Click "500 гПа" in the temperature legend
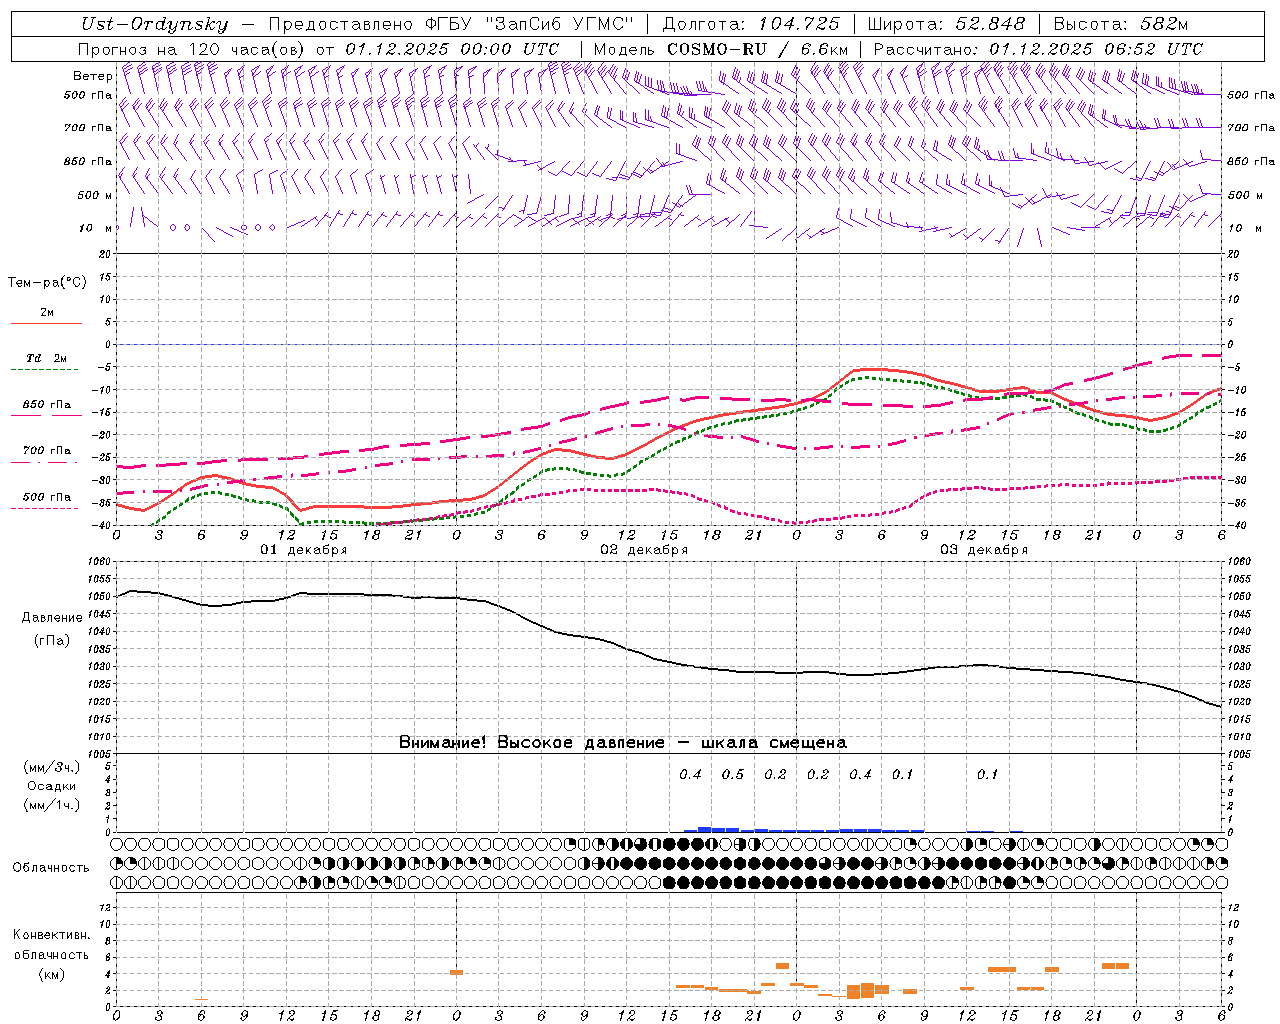 (x=46, y=497)
